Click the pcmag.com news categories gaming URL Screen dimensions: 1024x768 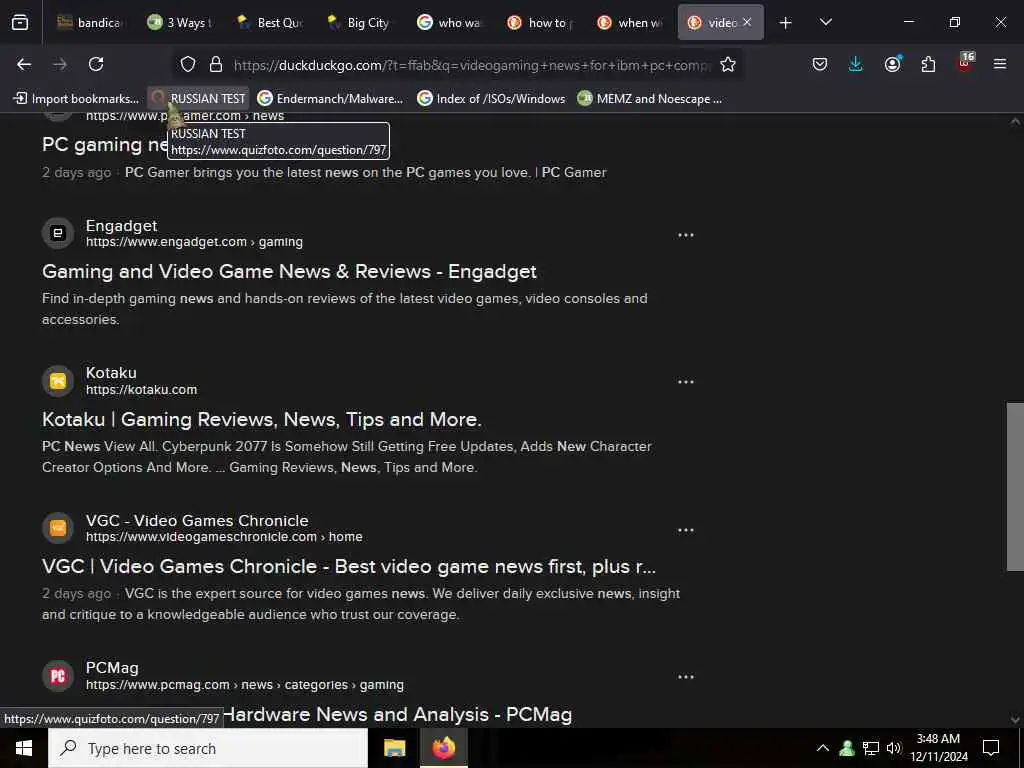click(245, 685)
